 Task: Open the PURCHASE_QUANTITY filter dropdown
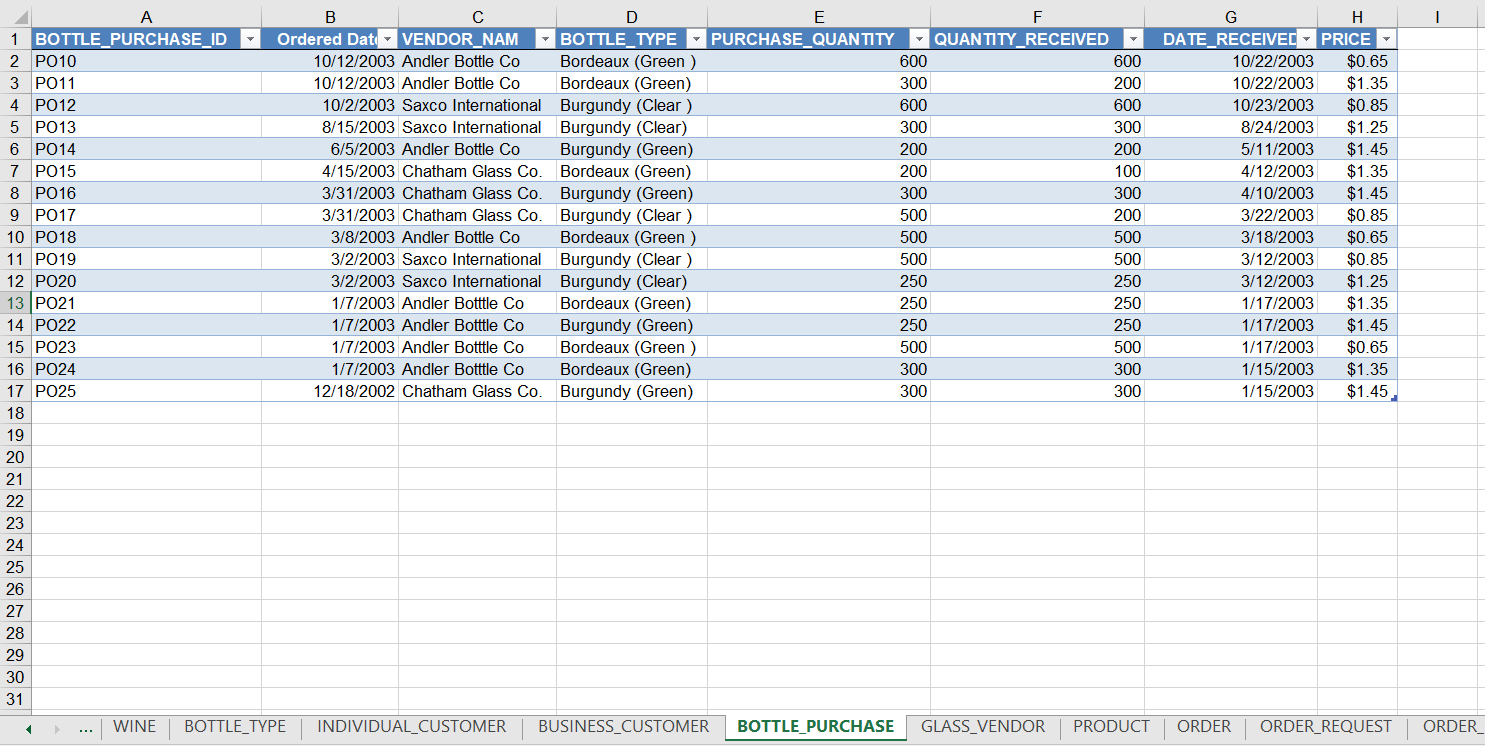coord(919,38)
